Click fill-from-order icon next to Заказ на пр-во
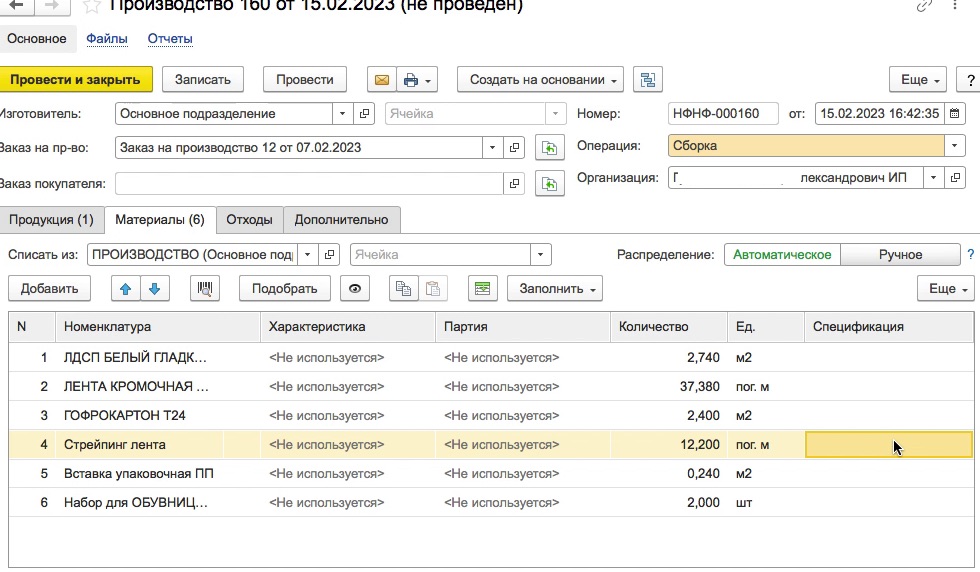The height and width of the screenshot is (572, 980). pos(549,148)
